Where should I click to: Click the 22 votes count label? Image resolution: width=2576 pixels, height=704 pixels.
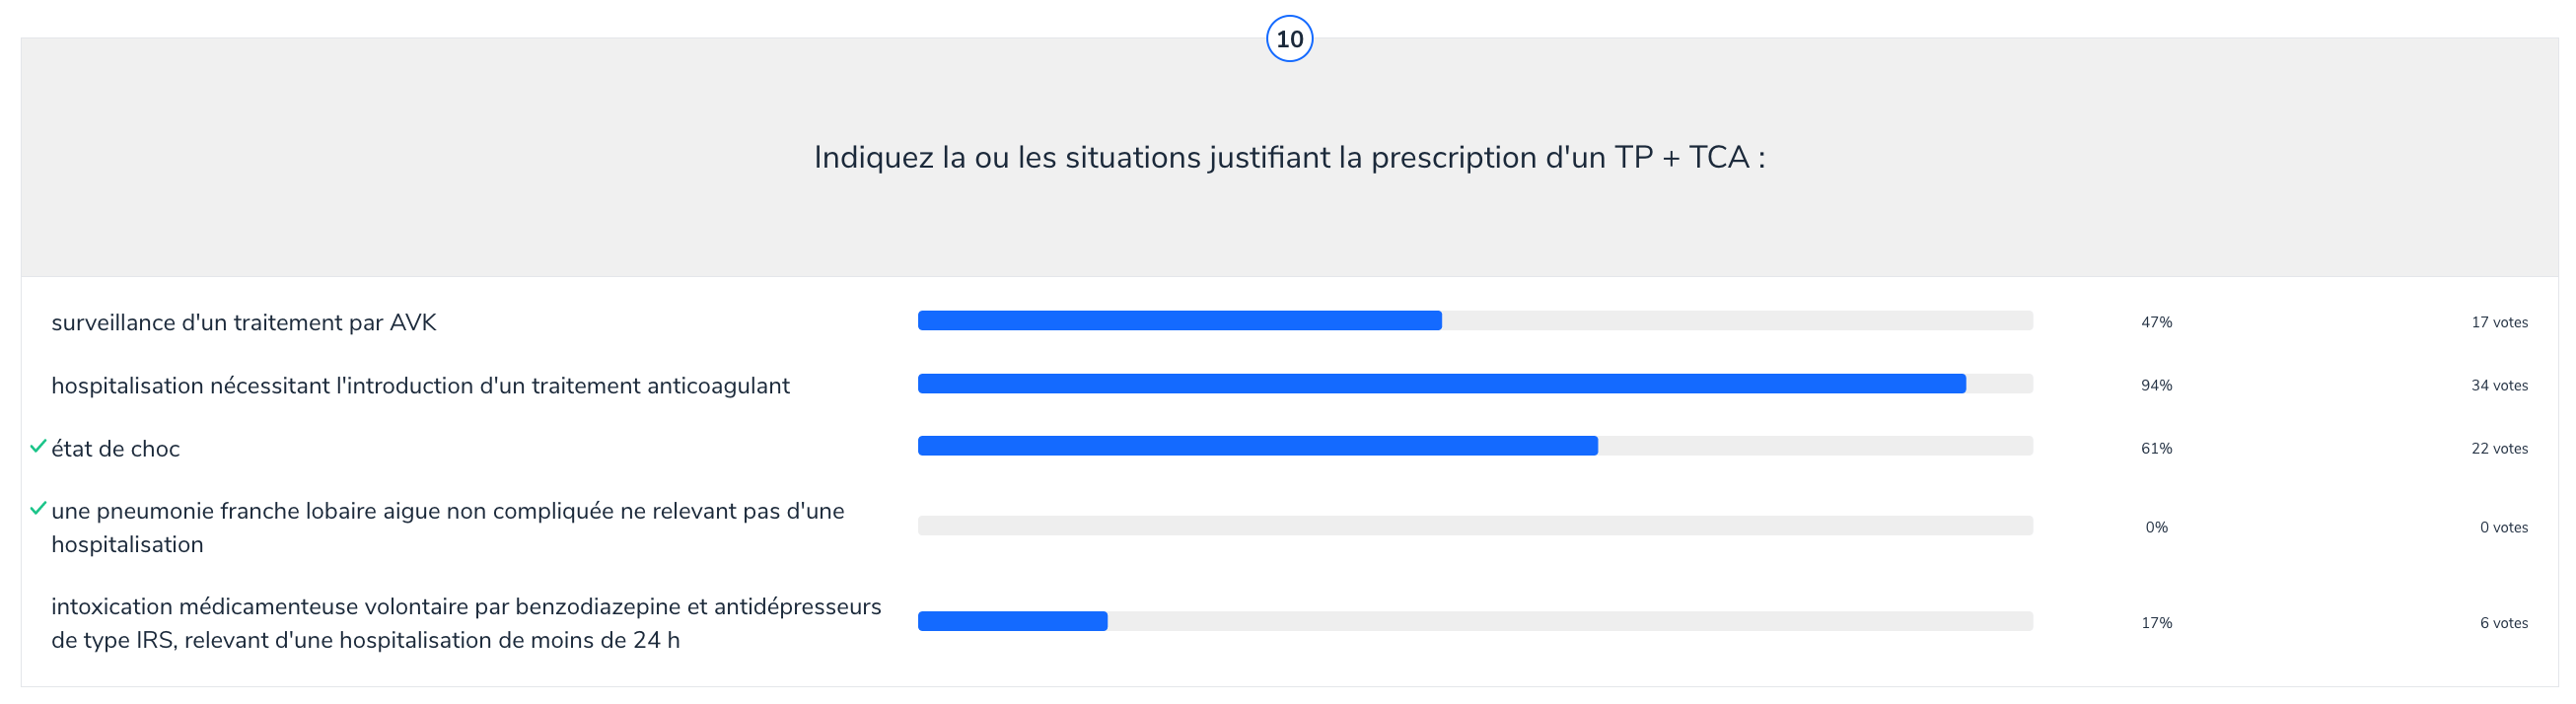pyautogui.click(x=2499, y=449)
